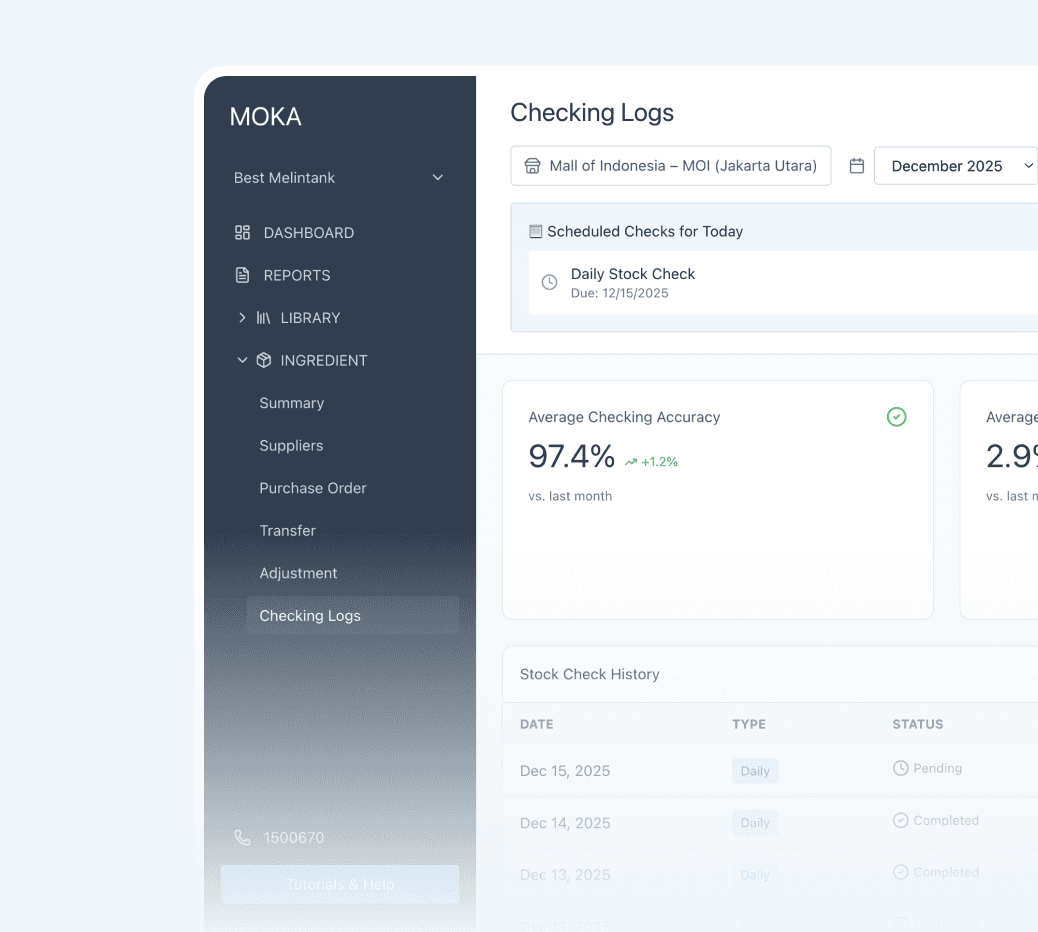Click the Completed status text for Dec 13
This screenshot has height=932, width=1038.
[946, 872]
